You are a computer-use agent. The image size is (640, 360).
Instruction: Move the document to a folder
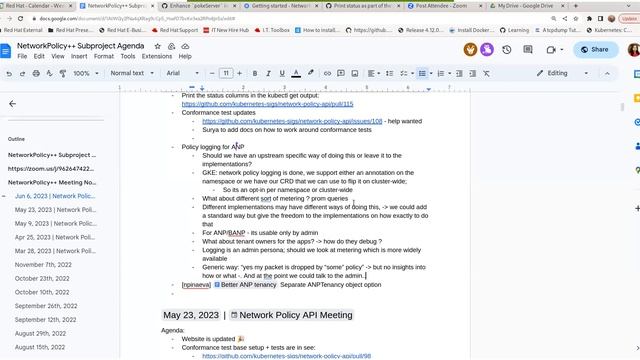171,46
